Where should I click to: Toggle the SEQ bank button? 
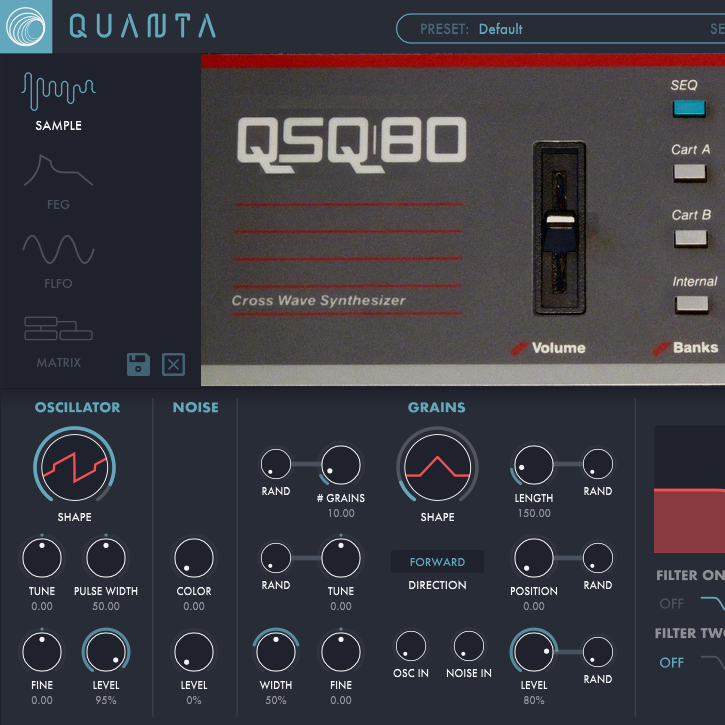[x=689, y=109]
